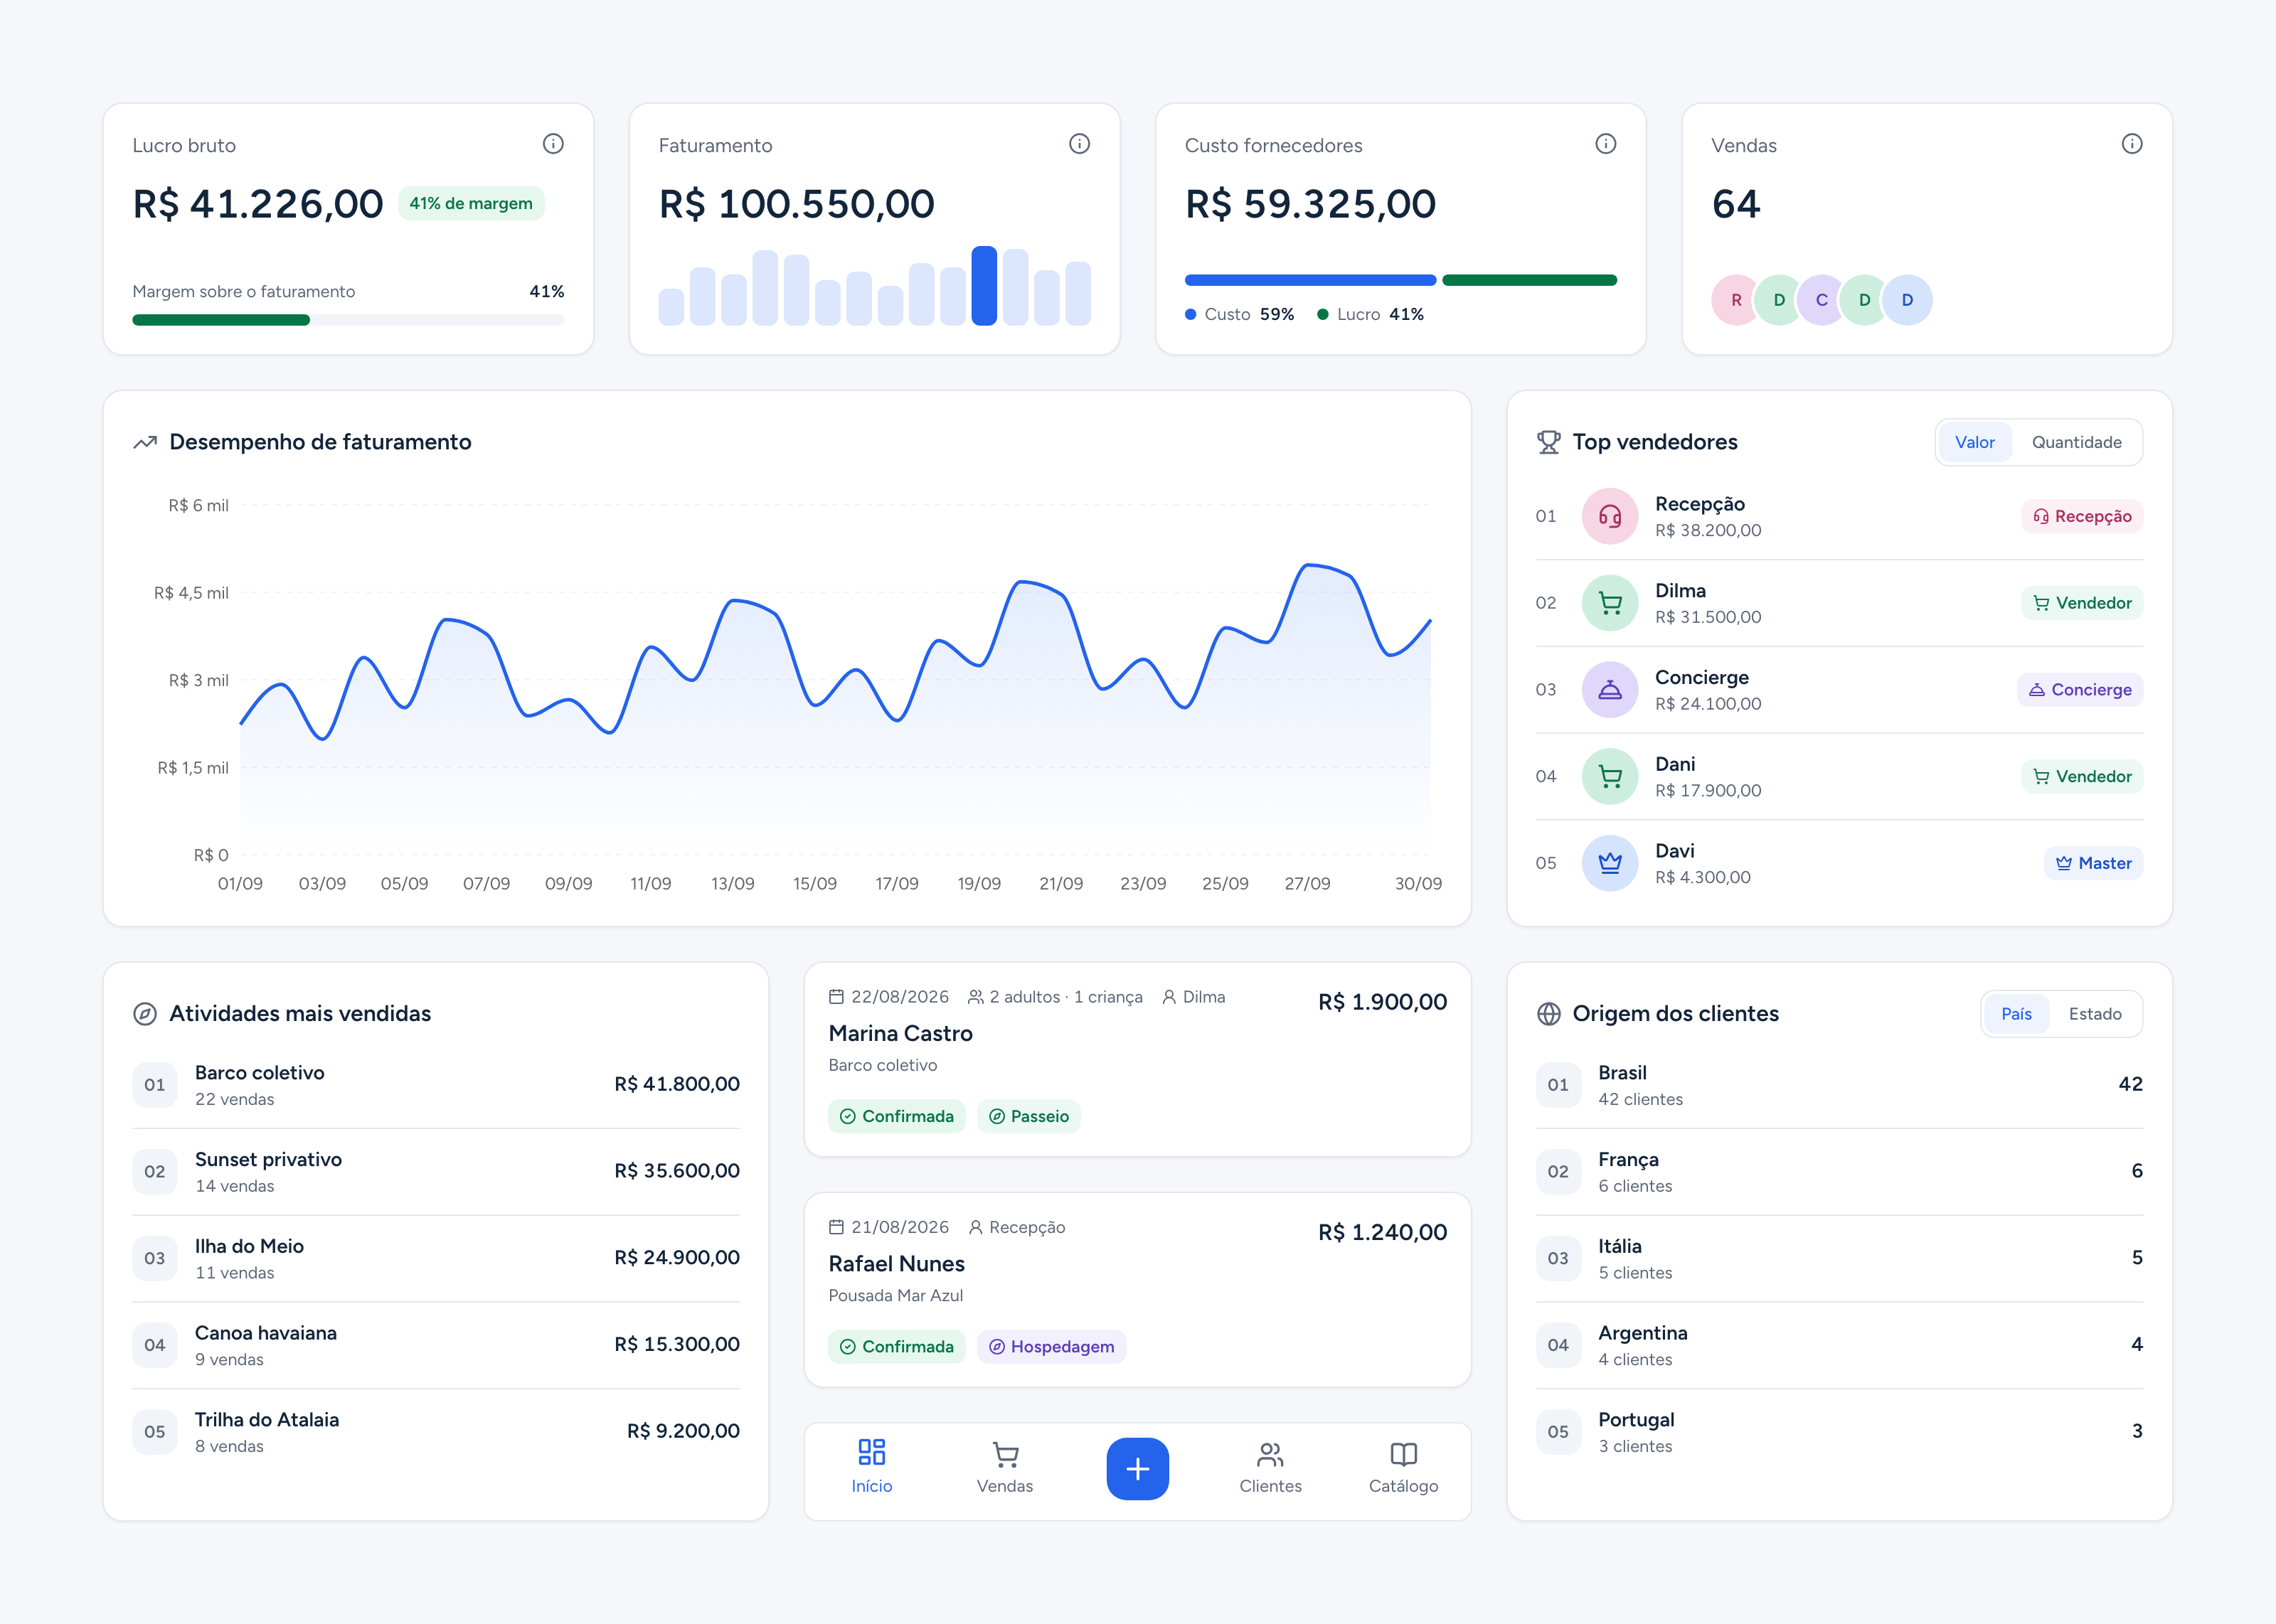
Task: Open the Rafael Nunes sale name
Action: click(x=896, y=1264)
